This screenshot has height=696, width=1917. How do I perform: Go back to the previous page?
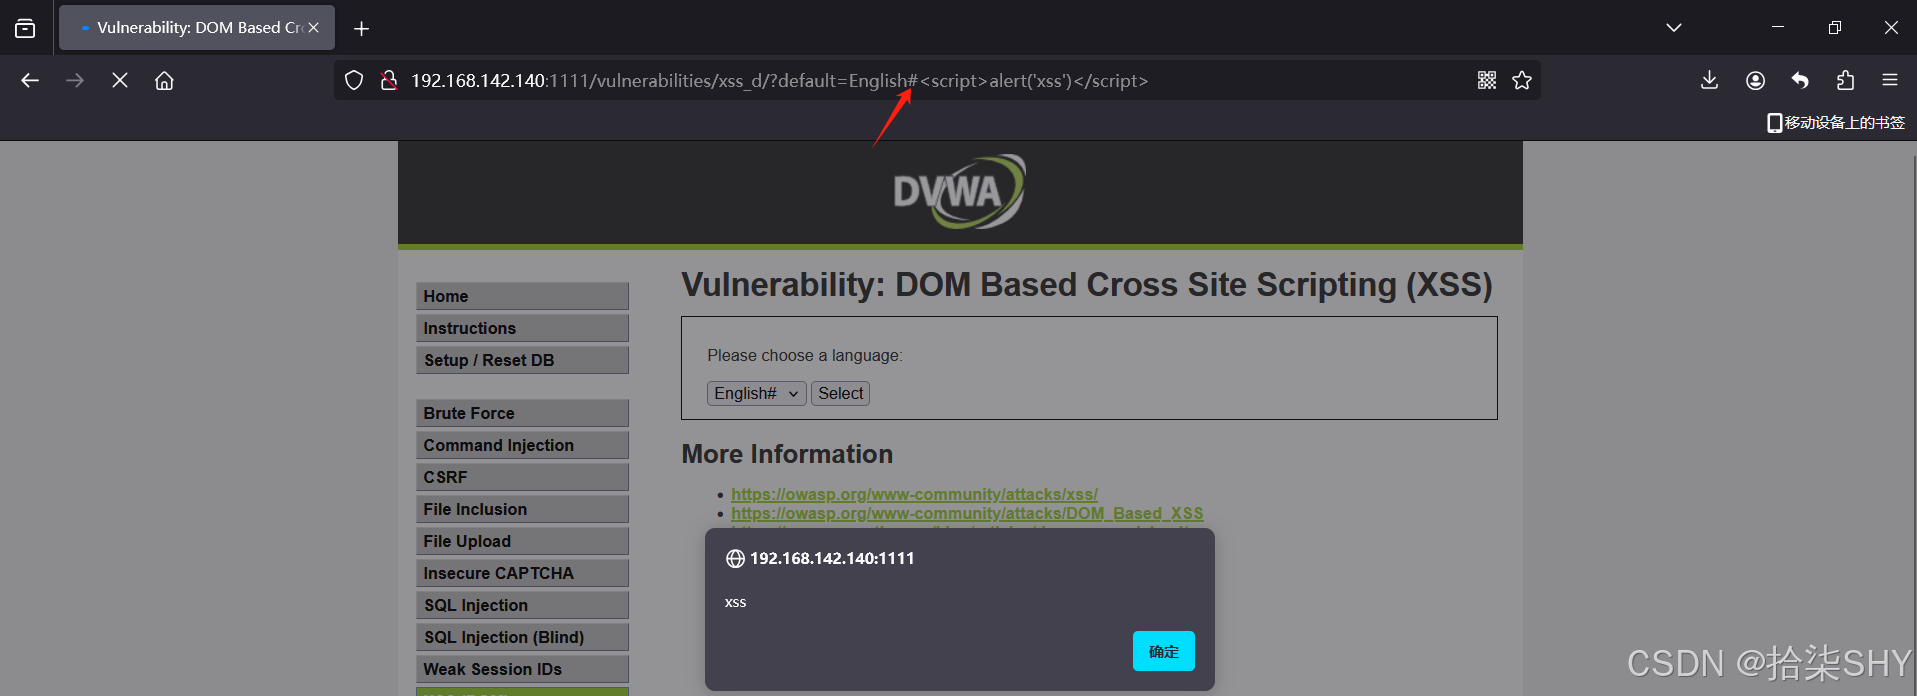(x=30, y=80)
